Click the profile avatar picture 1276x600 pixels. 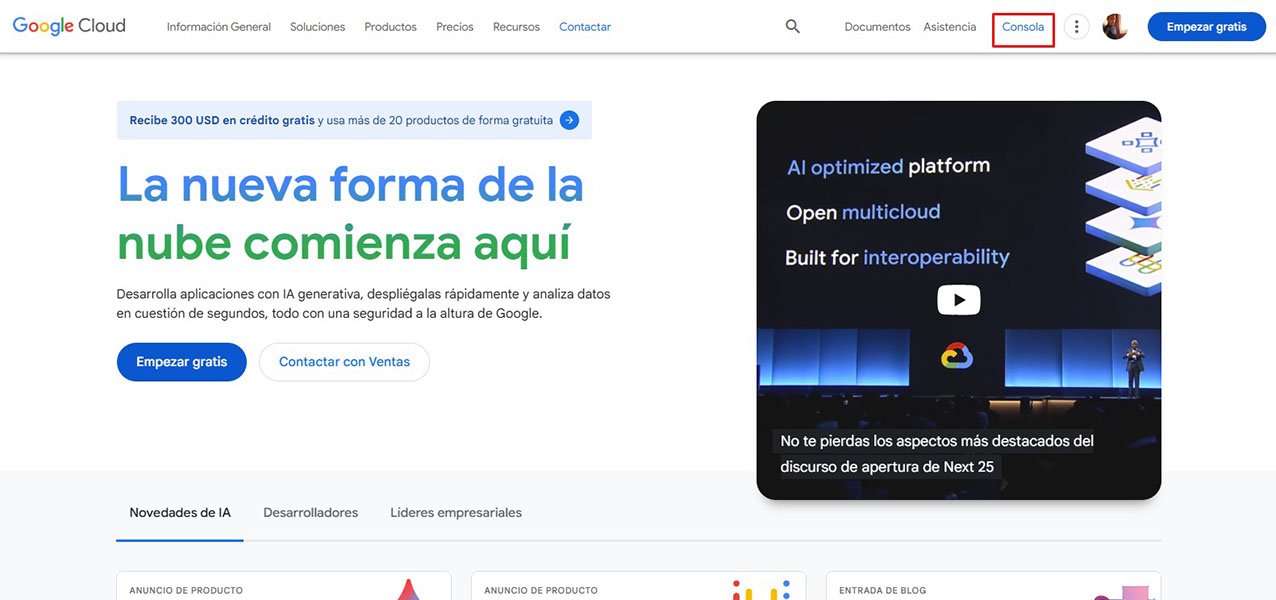[x=1115, y=26]
